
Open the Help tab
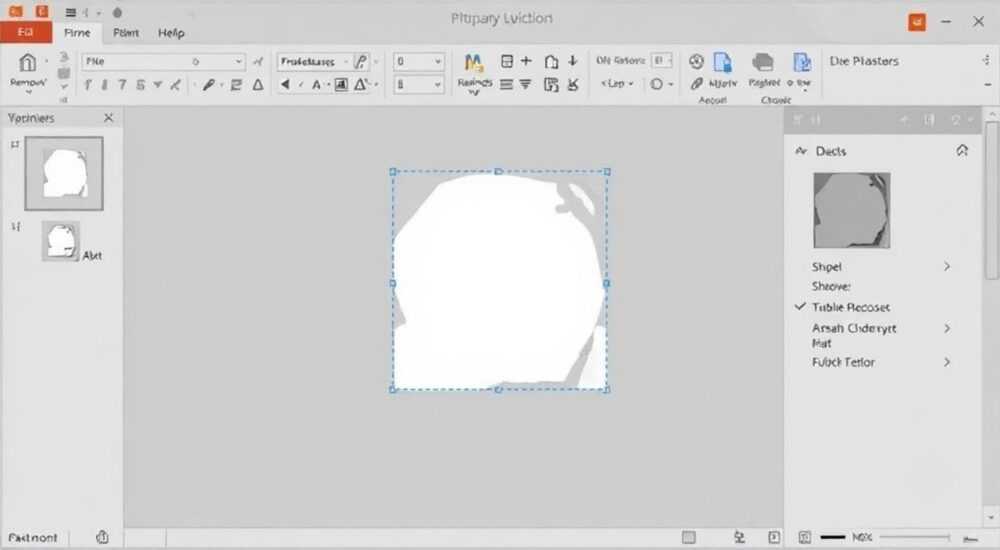171,33
